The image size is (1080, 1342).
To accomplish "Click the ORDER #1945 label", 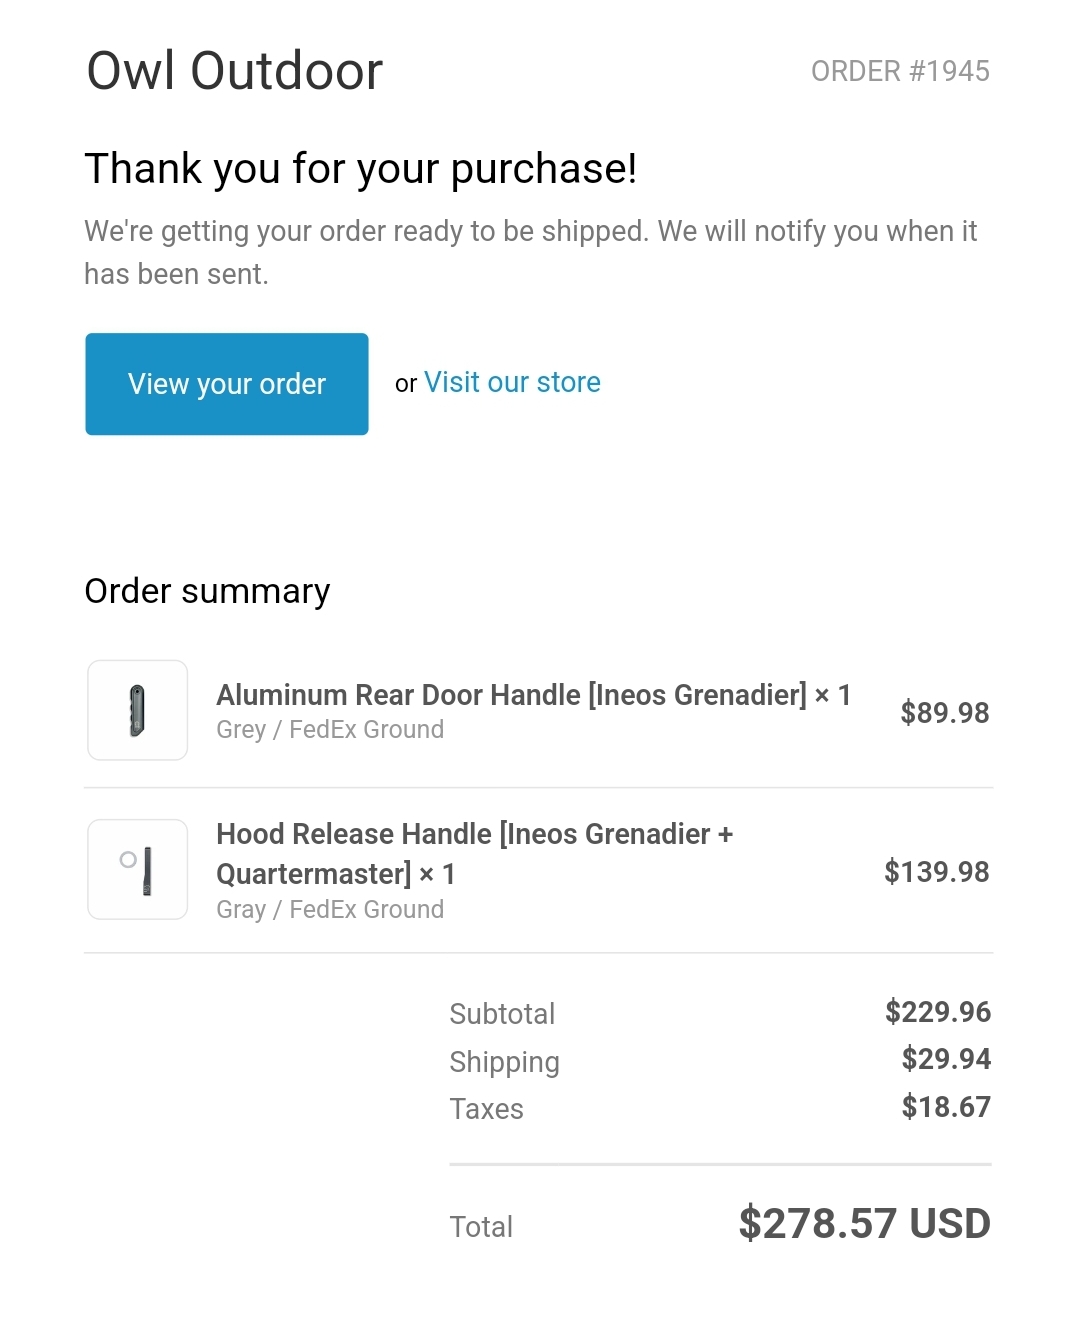I will pos(900,71).
